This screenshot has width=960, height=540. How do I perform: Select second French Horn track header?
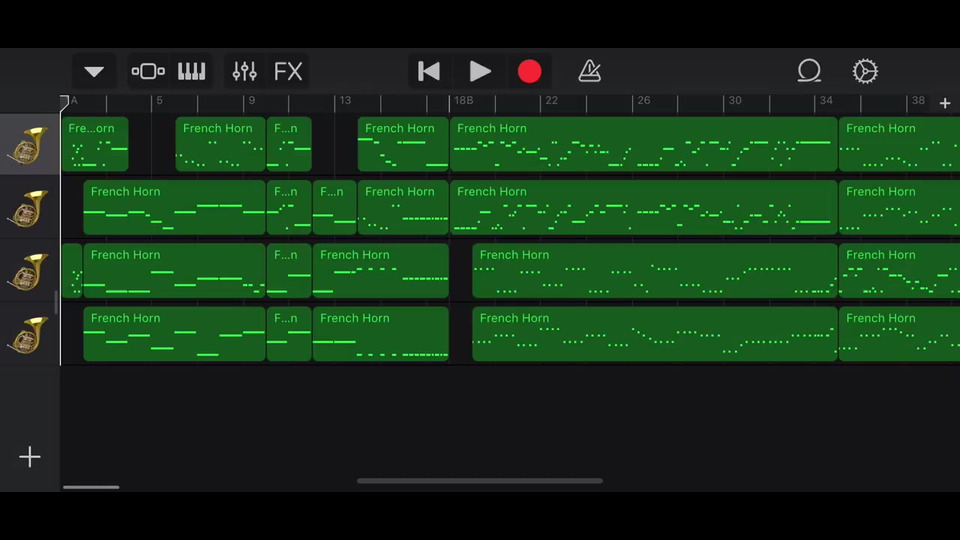[x=30, y=208]
